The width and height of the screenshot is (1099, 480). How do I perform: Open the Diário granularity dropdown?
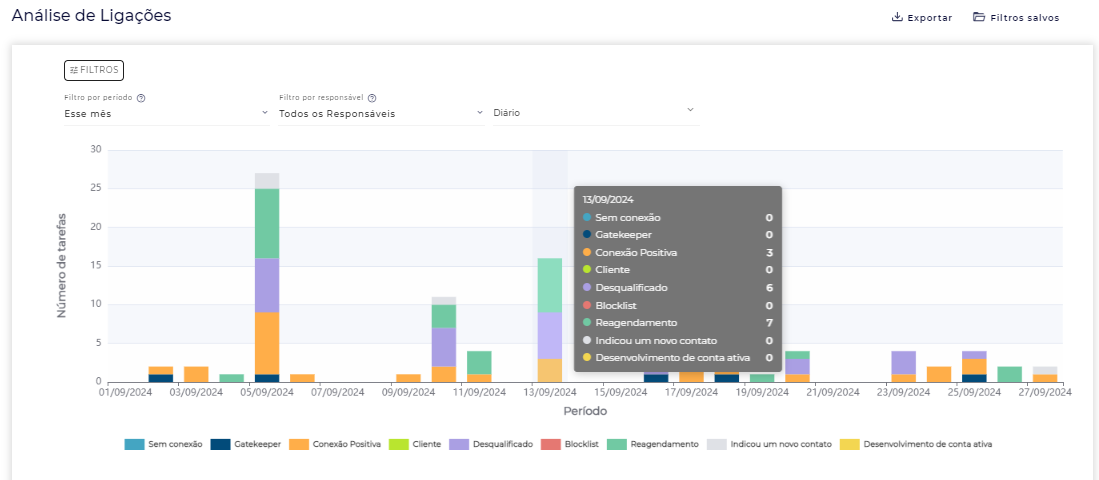(592, 113)
